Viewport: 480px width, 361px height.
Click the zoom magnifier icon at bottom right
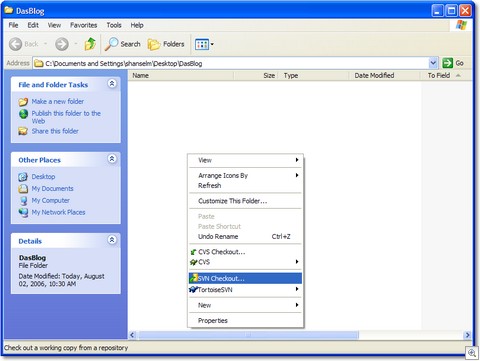point(472,353)
